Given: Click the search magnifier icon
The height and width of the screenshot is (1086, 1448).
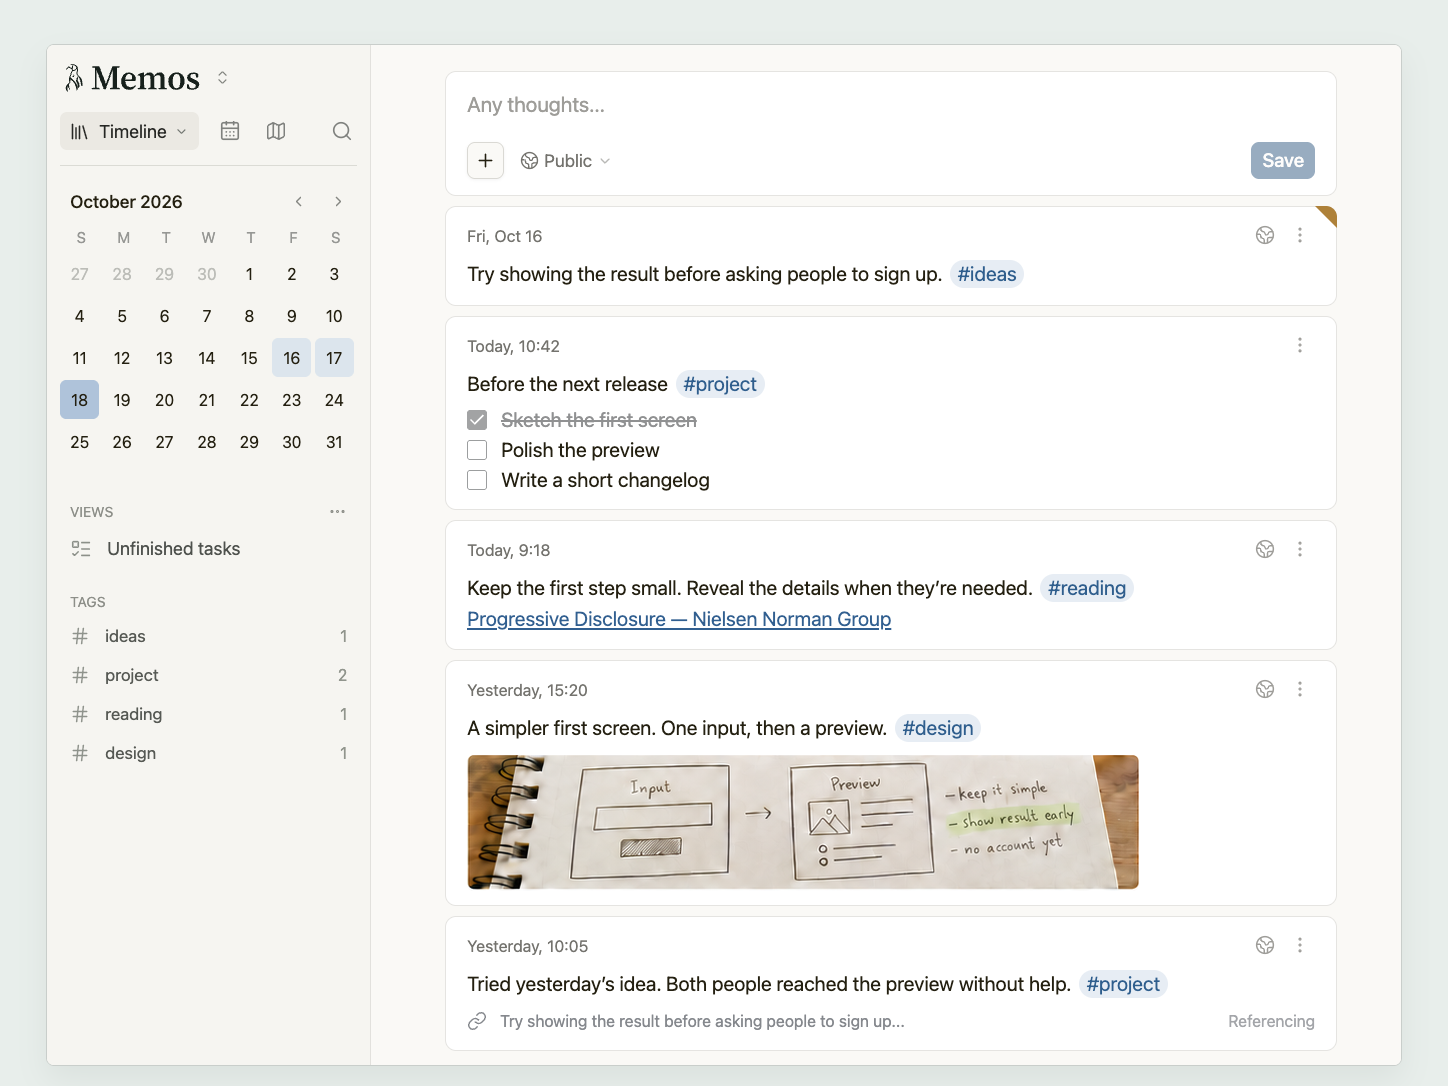Looking at the screenshot, I should (x=342, y=131).
